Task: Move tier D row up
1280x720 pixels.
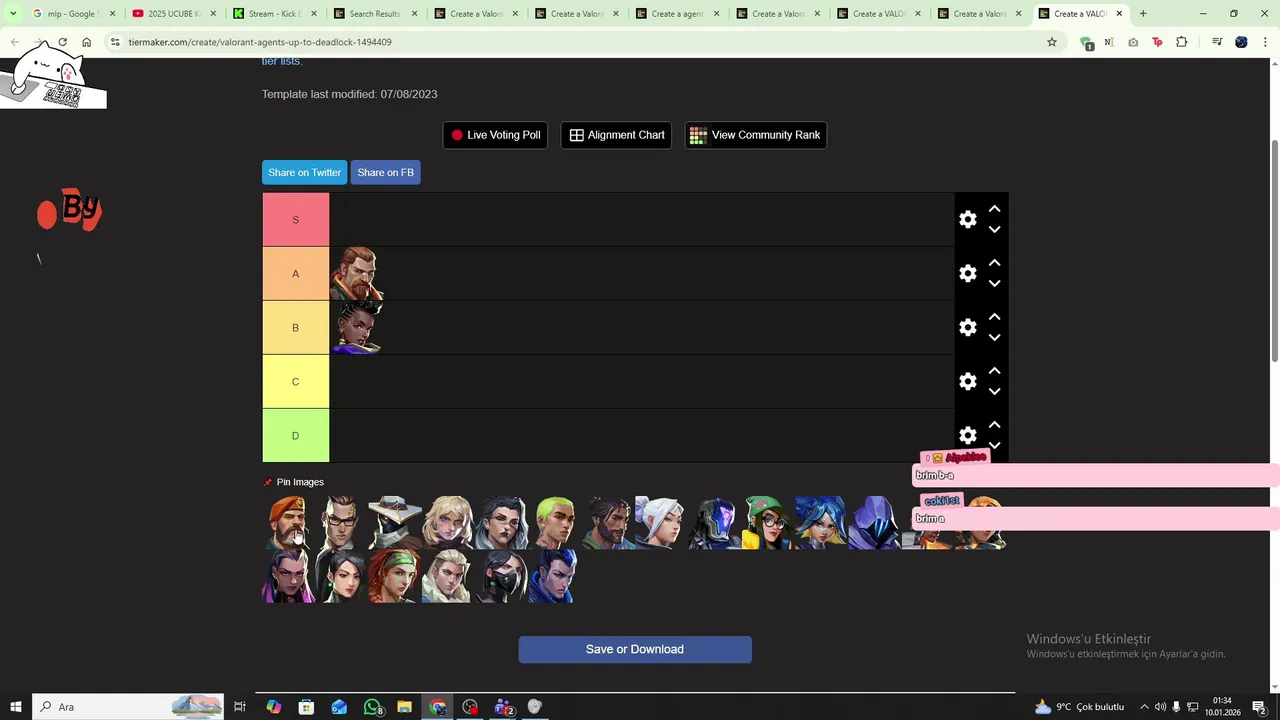Action: (995, 425)
